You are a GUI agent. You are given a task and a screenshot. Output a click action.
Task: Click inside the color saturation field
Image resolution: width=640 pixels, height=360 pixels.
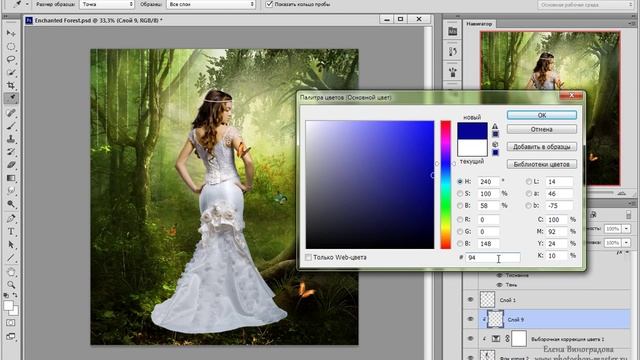click(370, 184)
